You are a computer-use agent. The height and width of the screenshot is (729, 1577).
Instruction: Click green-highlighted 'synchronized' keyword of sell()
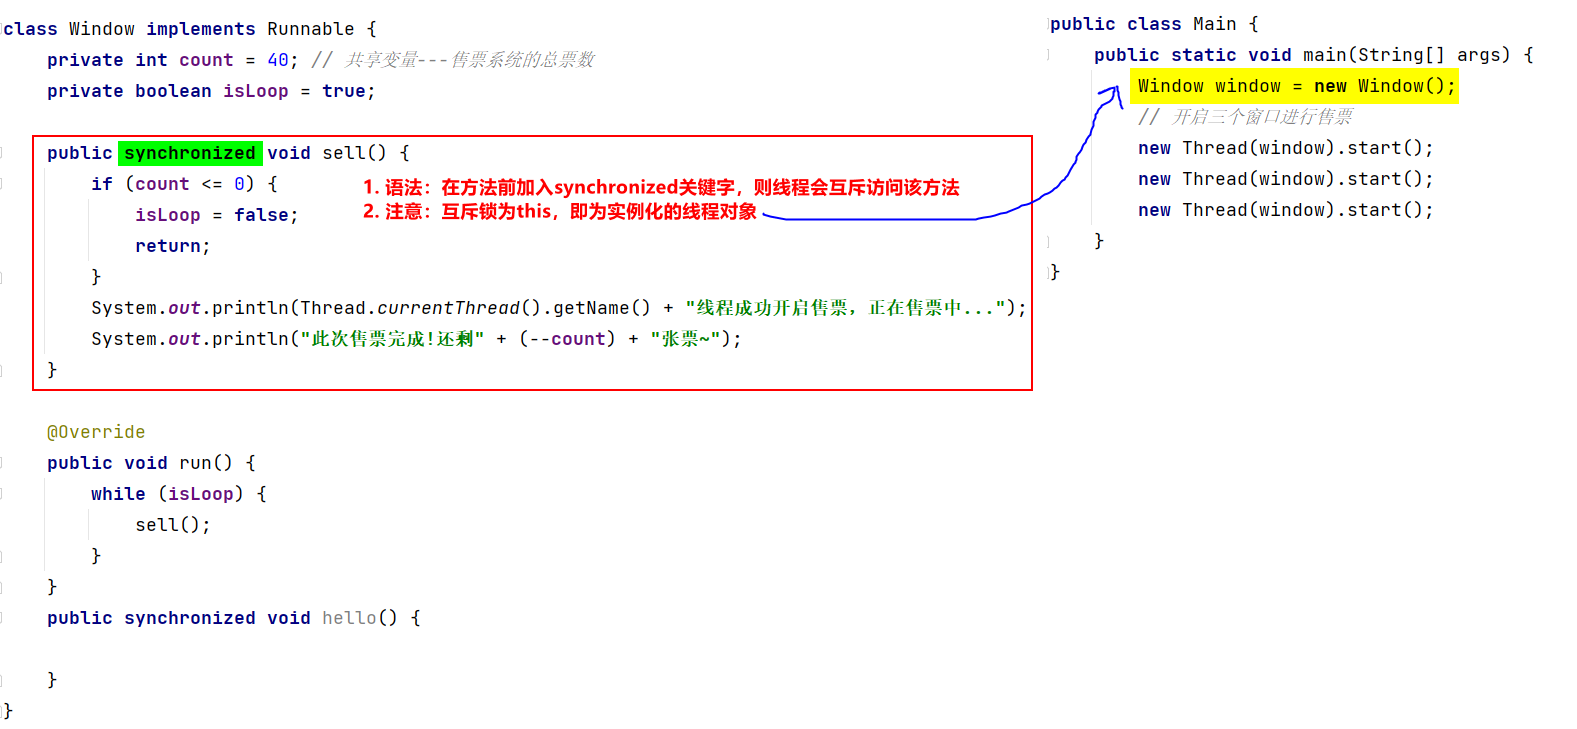pyautogui.click(x=190, y=153)
